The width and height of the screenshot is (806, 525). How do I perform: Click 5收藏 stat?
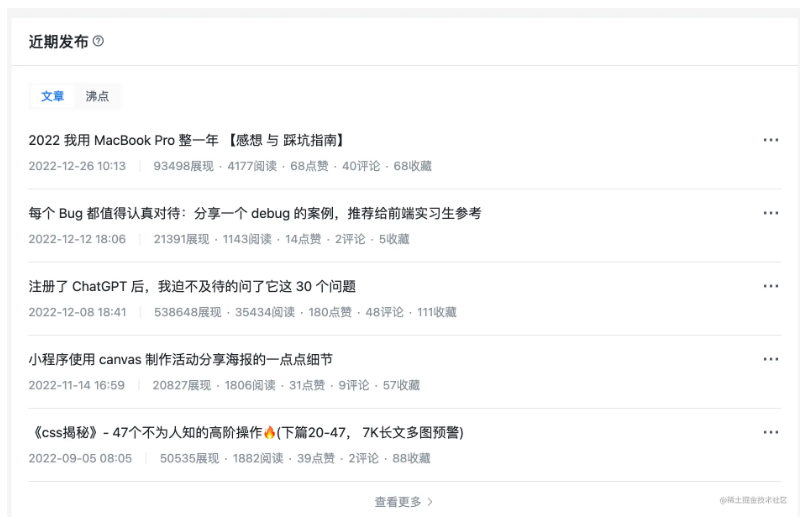click(394, 239)
